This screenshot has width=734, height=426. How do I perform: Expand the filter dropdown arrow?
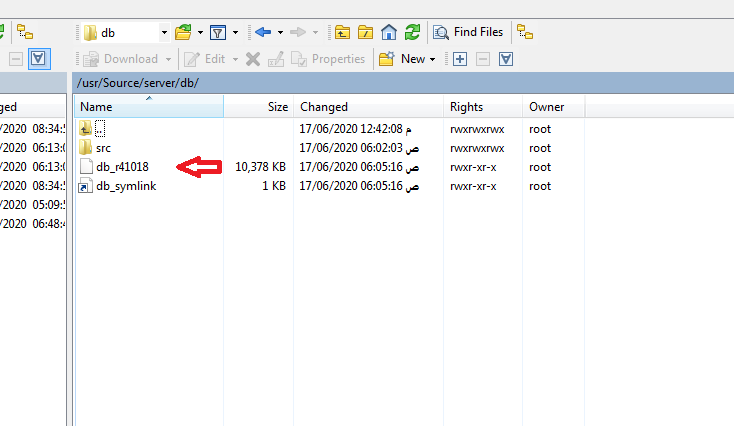(235, 33)
